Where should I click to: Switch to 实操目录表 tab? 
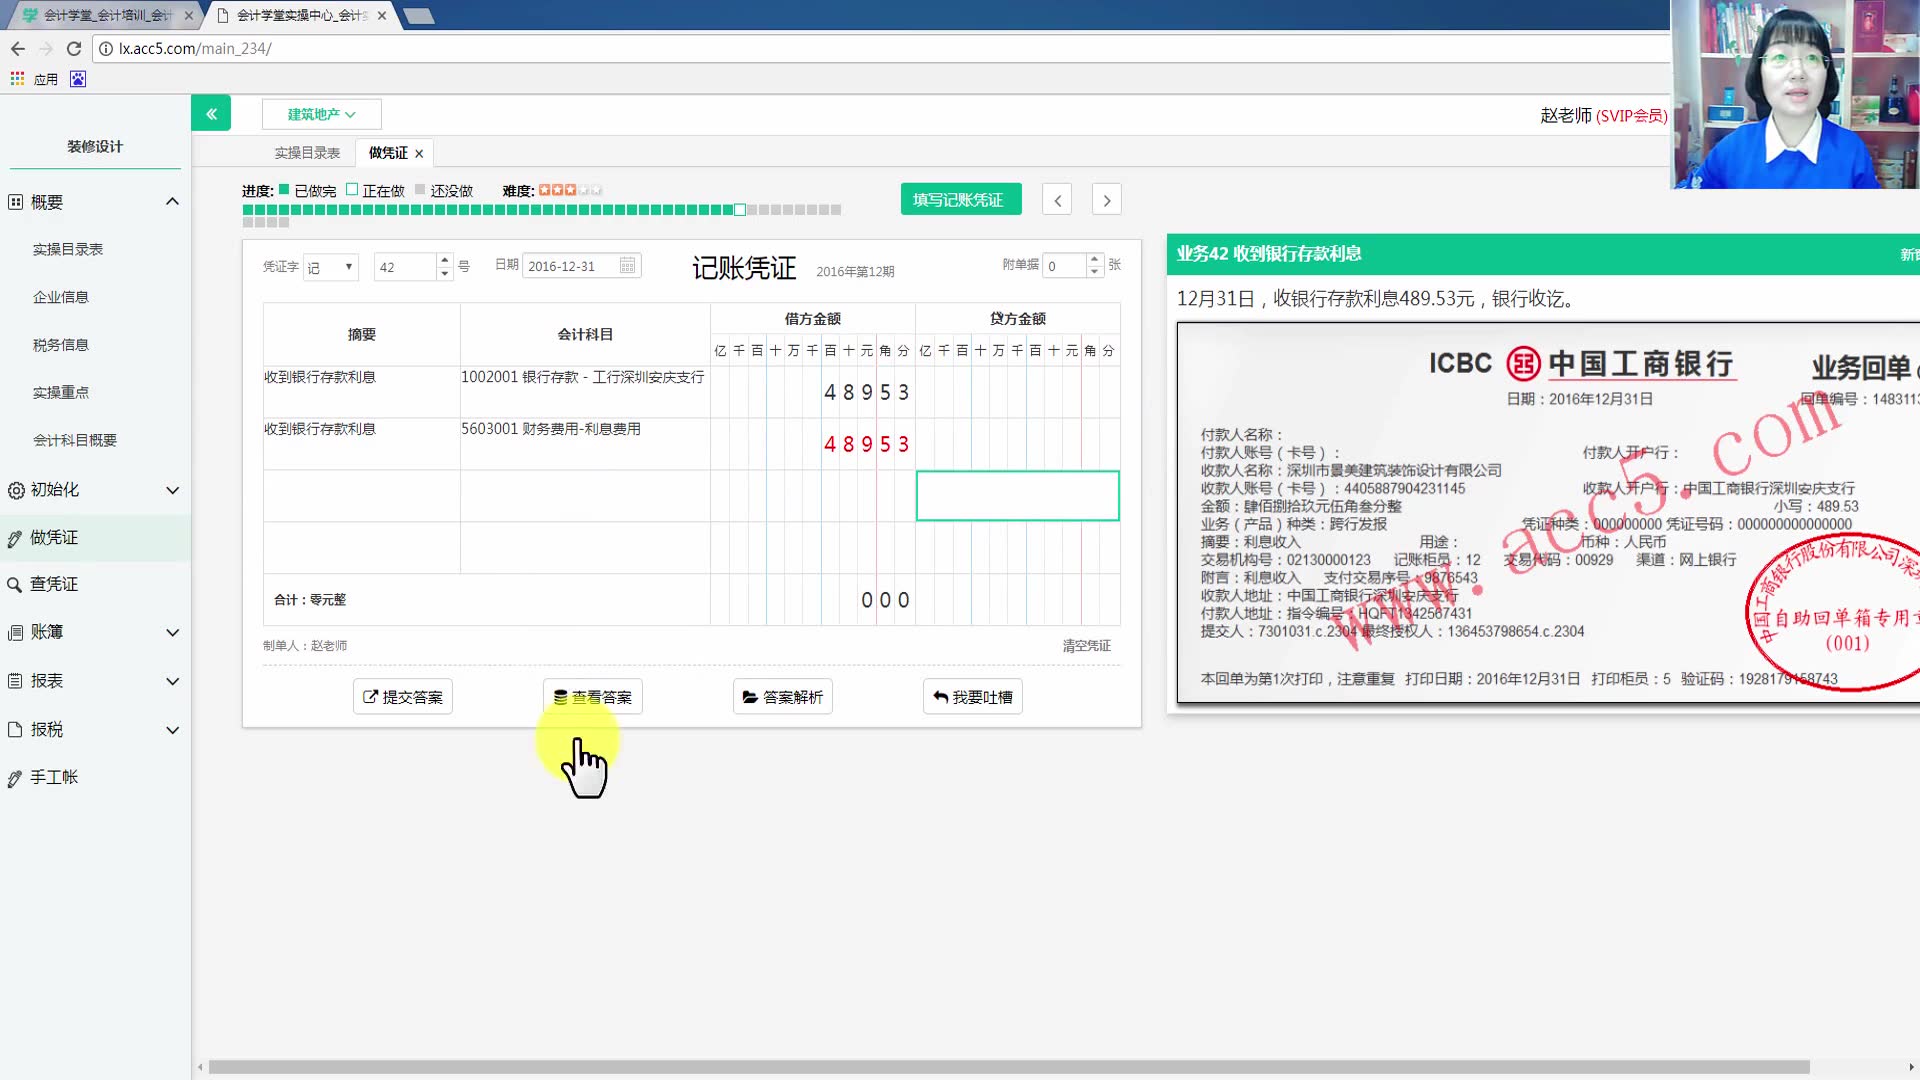click(x=307, y=153)
